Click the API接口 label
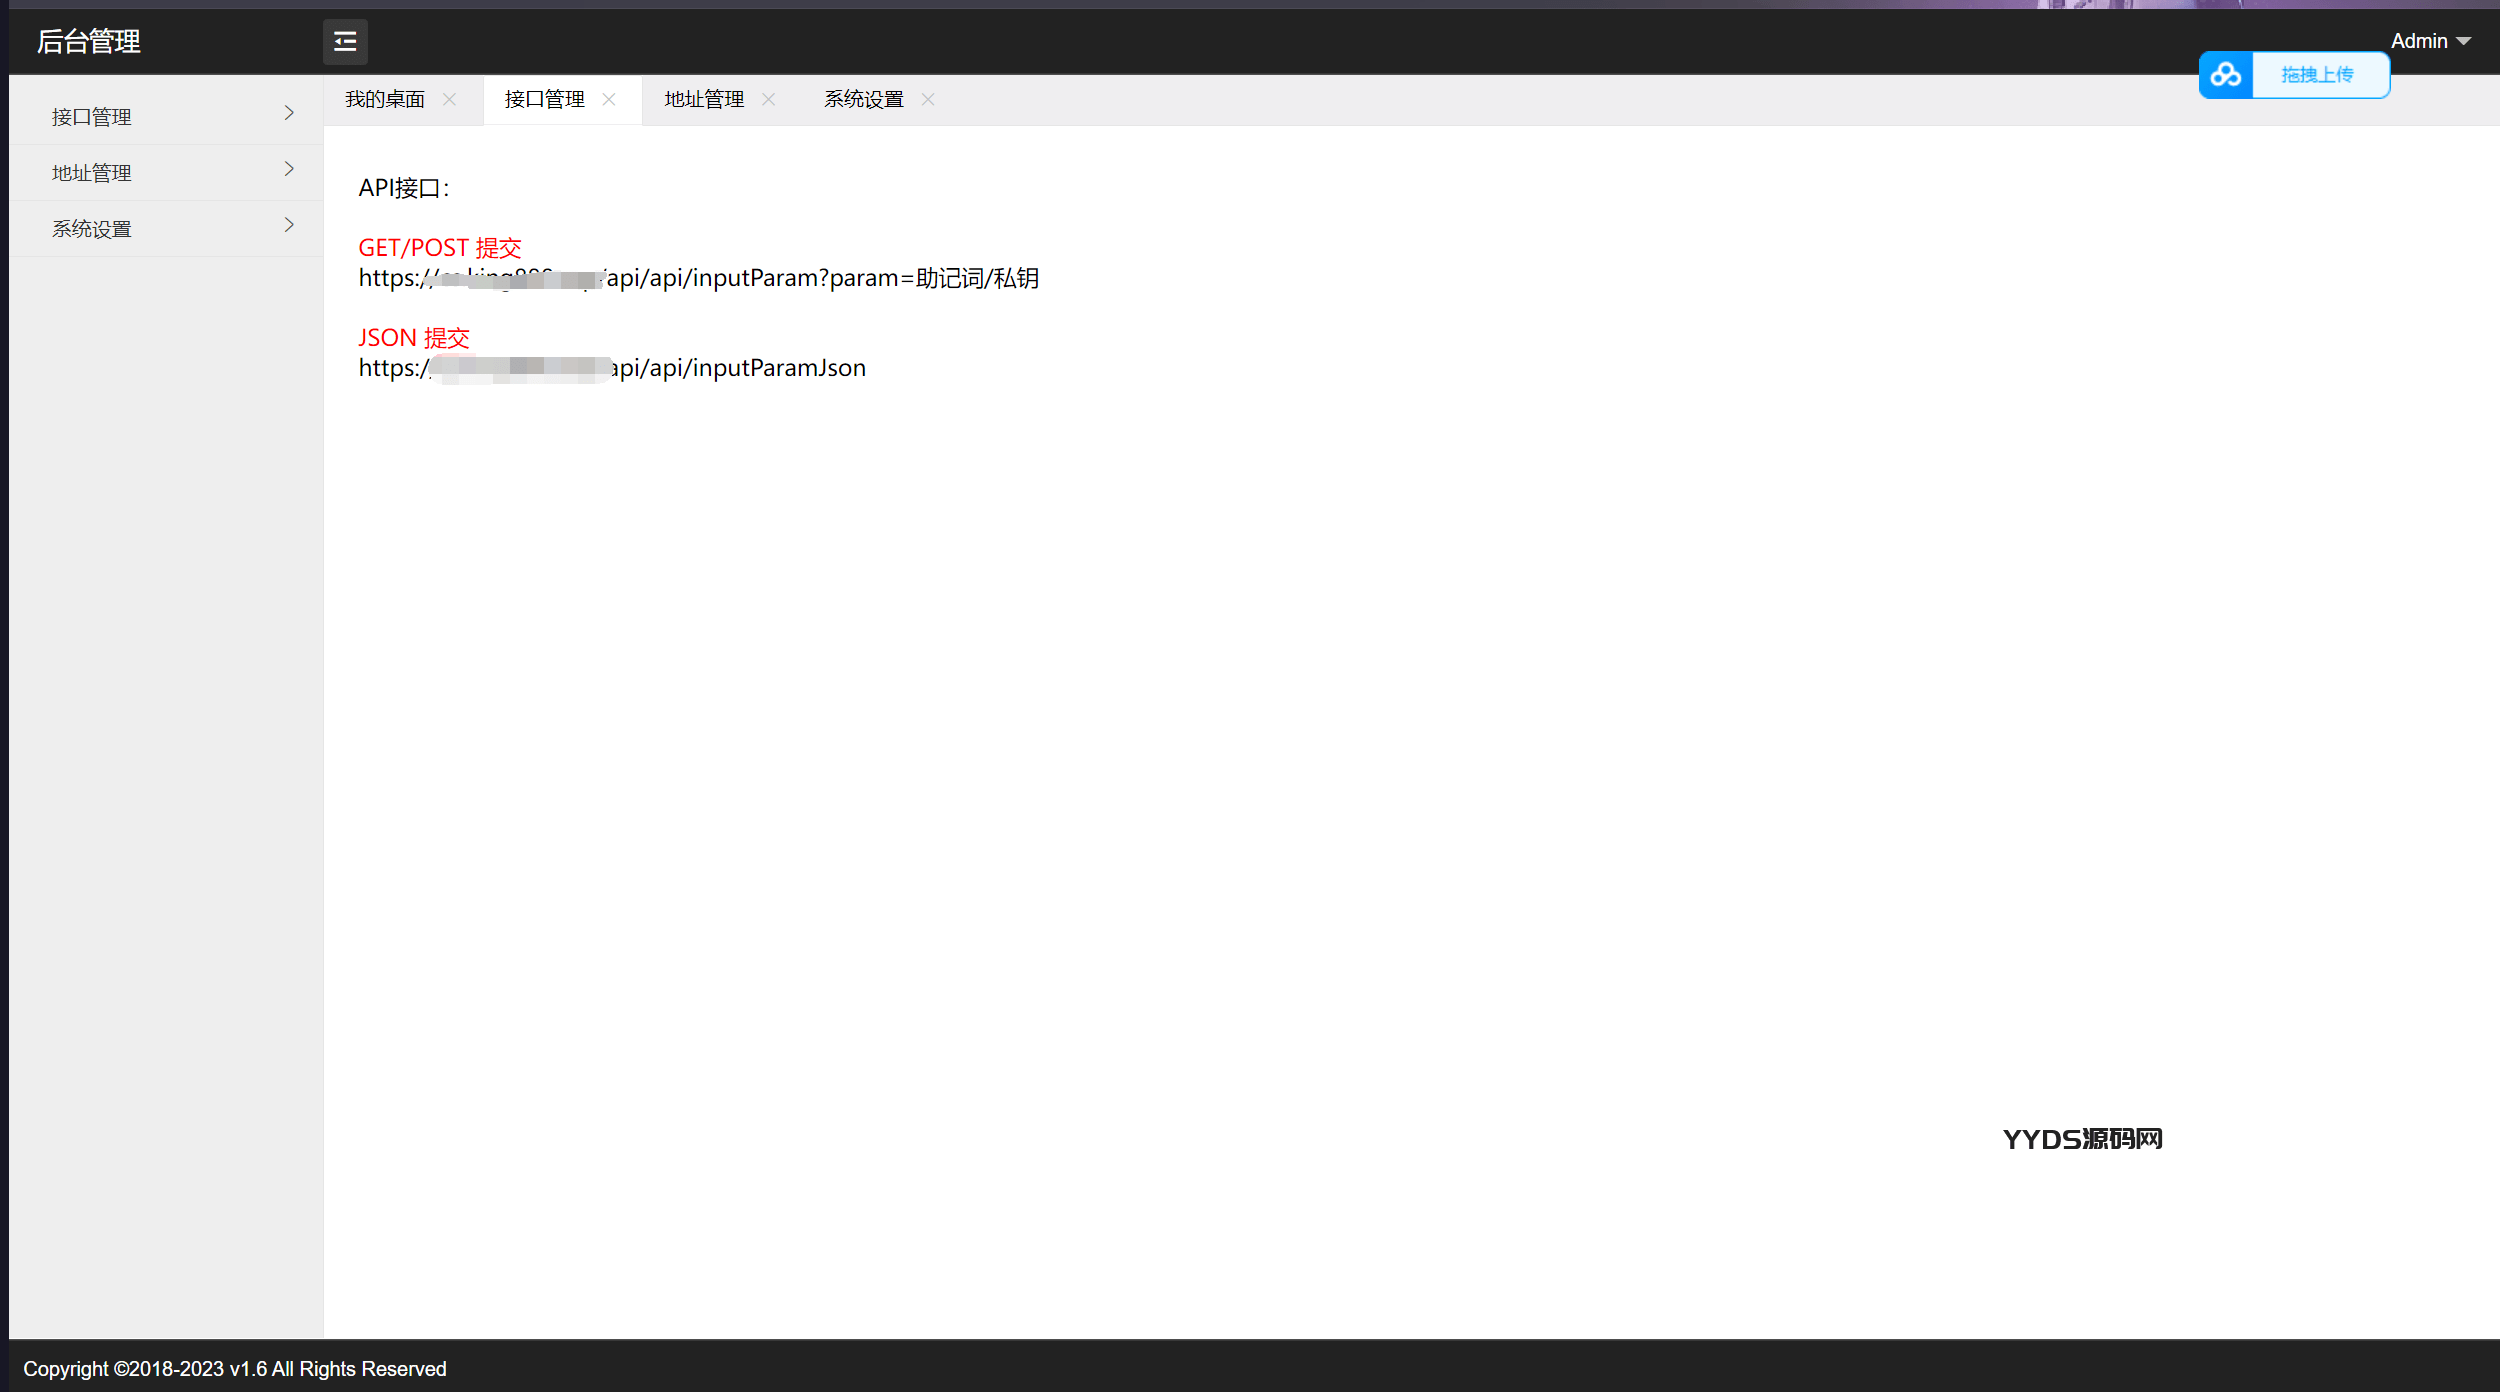 tap(404, 188)
